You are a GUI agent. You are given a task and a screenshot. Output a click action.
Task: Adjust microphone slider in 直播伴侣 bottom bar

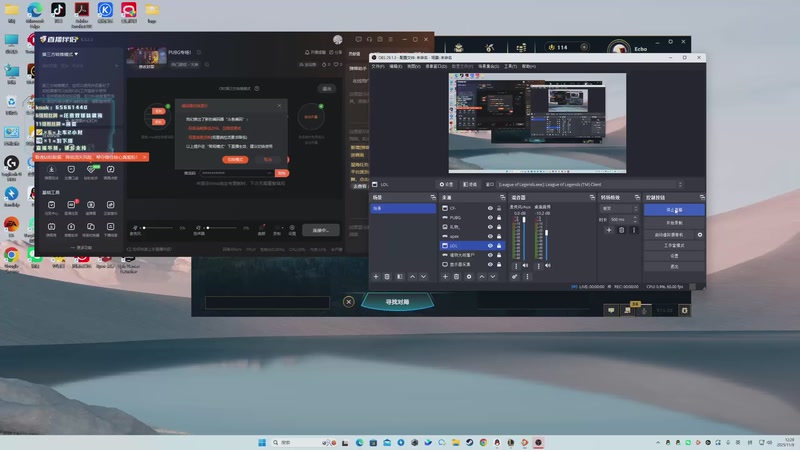[x=157, y=228]
